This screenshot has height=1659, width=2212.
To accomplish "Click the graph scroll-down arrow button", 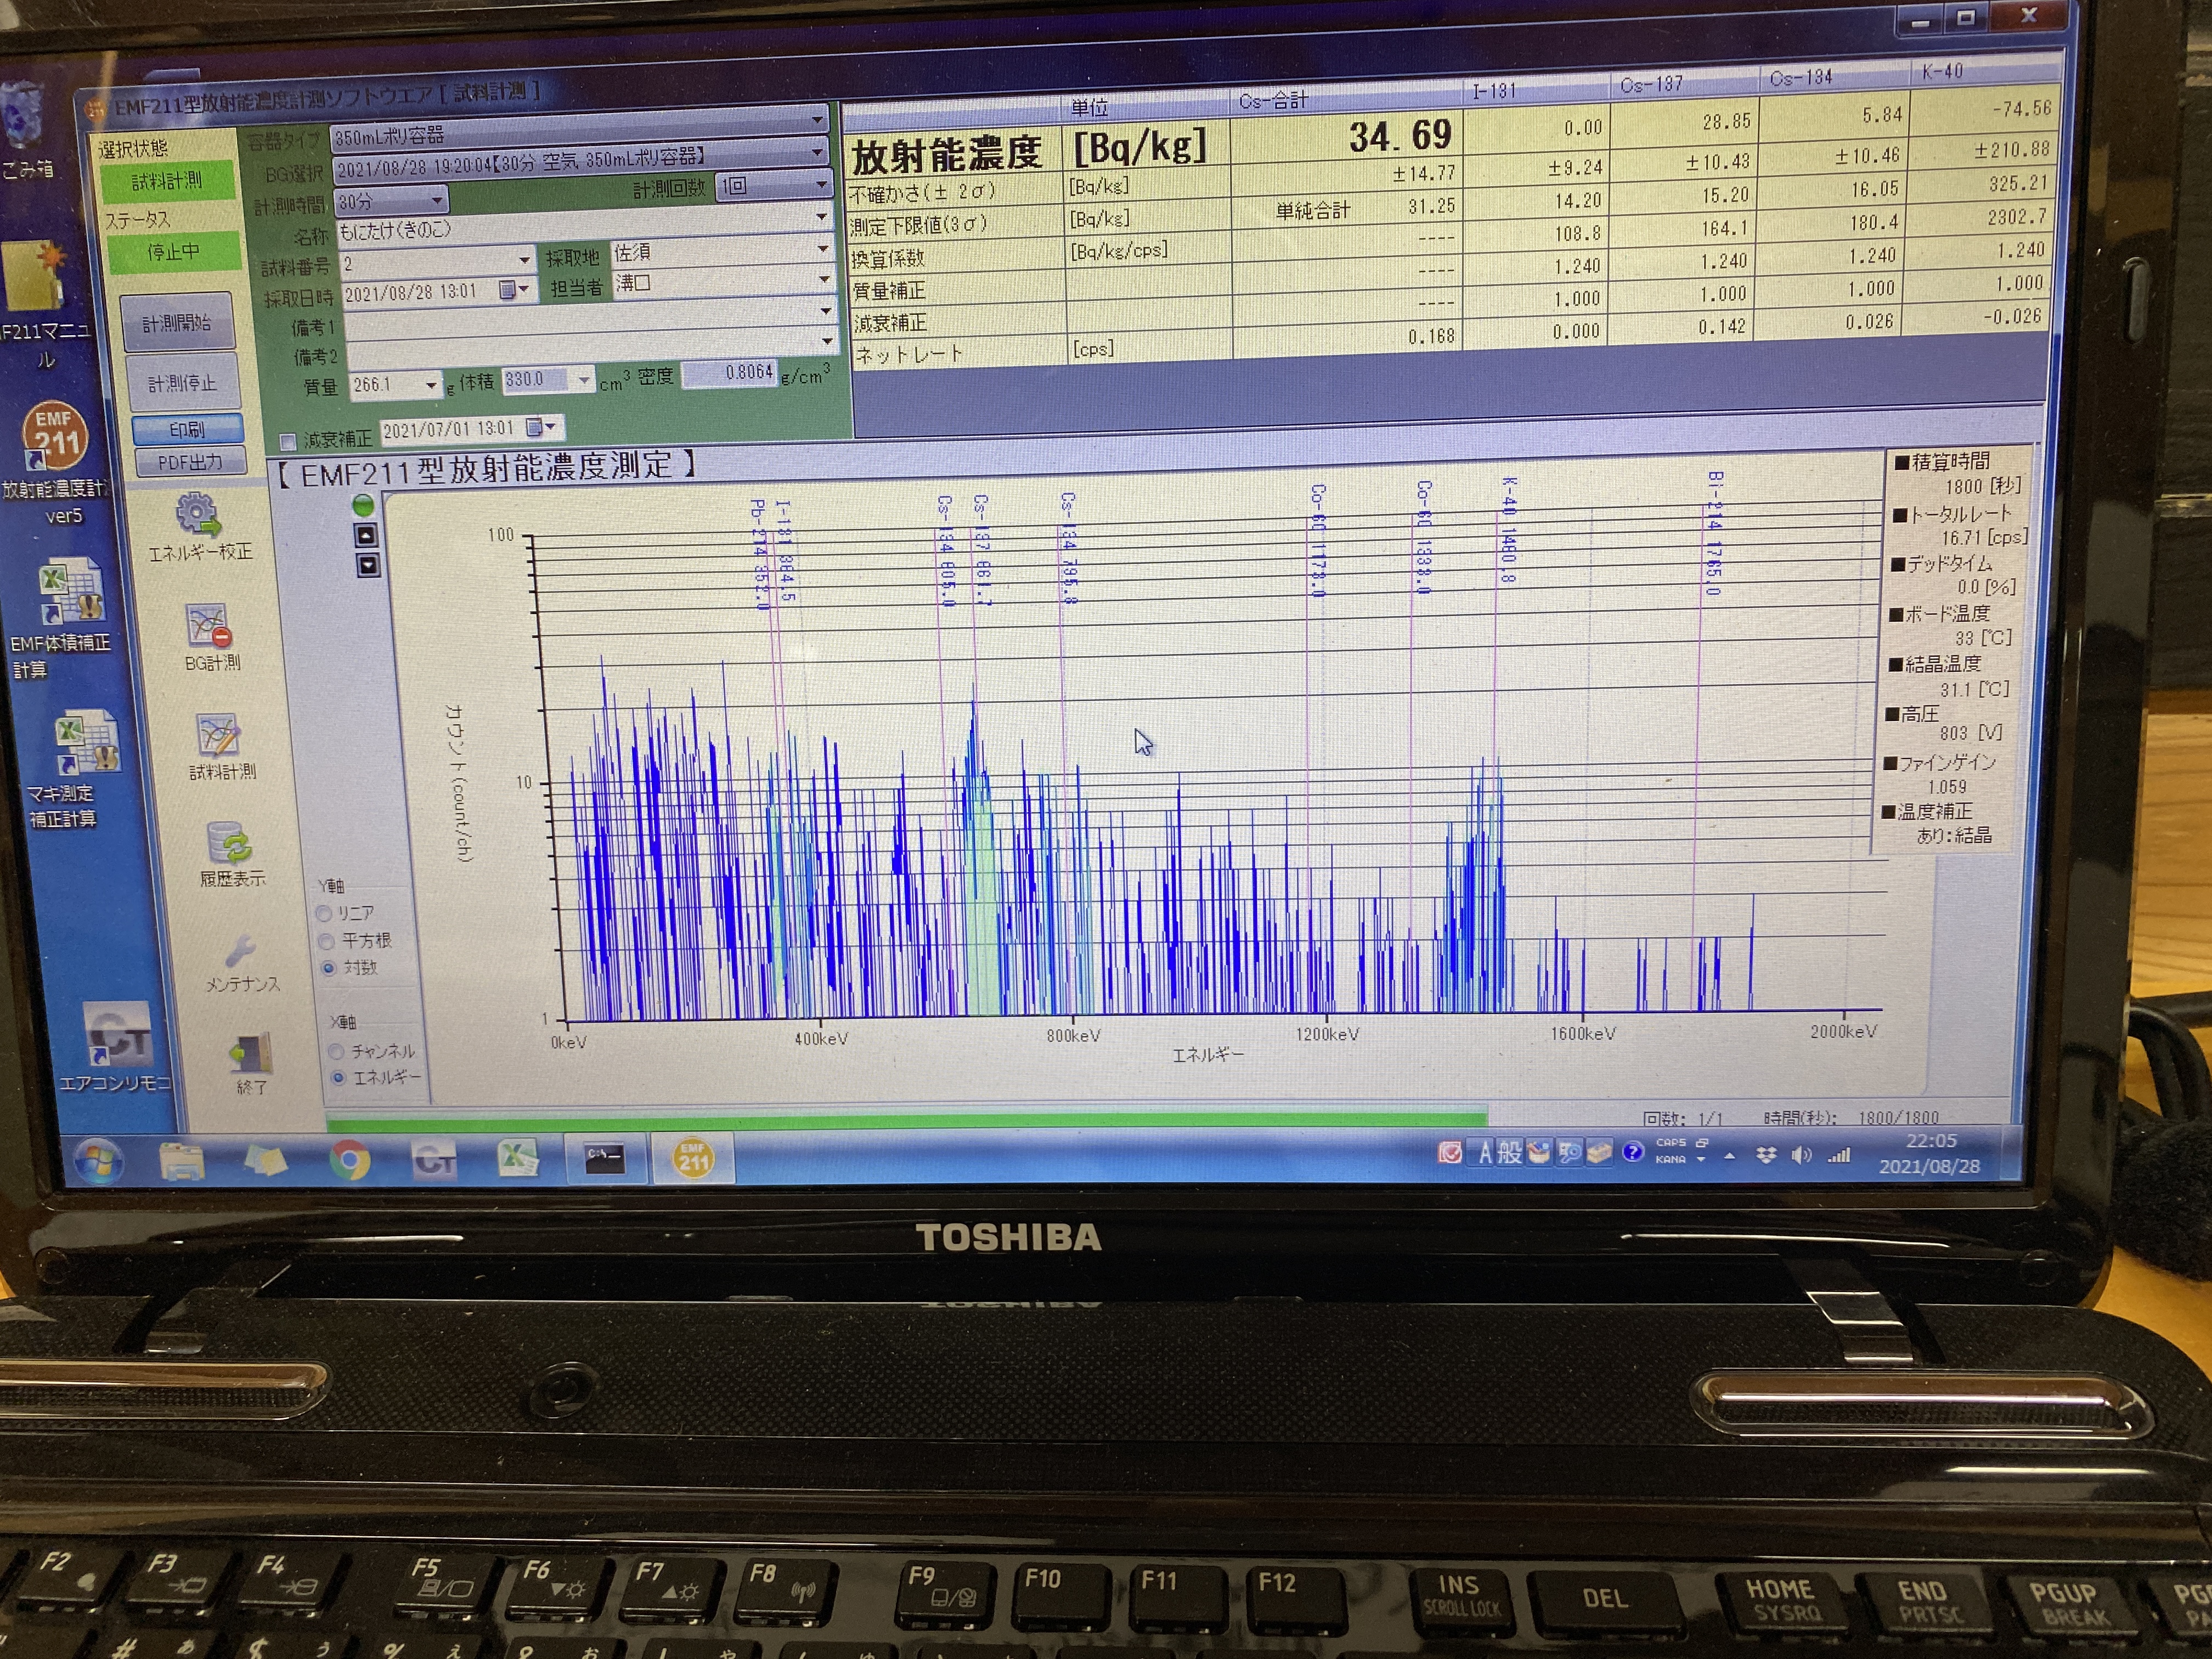I will (368, 566).
